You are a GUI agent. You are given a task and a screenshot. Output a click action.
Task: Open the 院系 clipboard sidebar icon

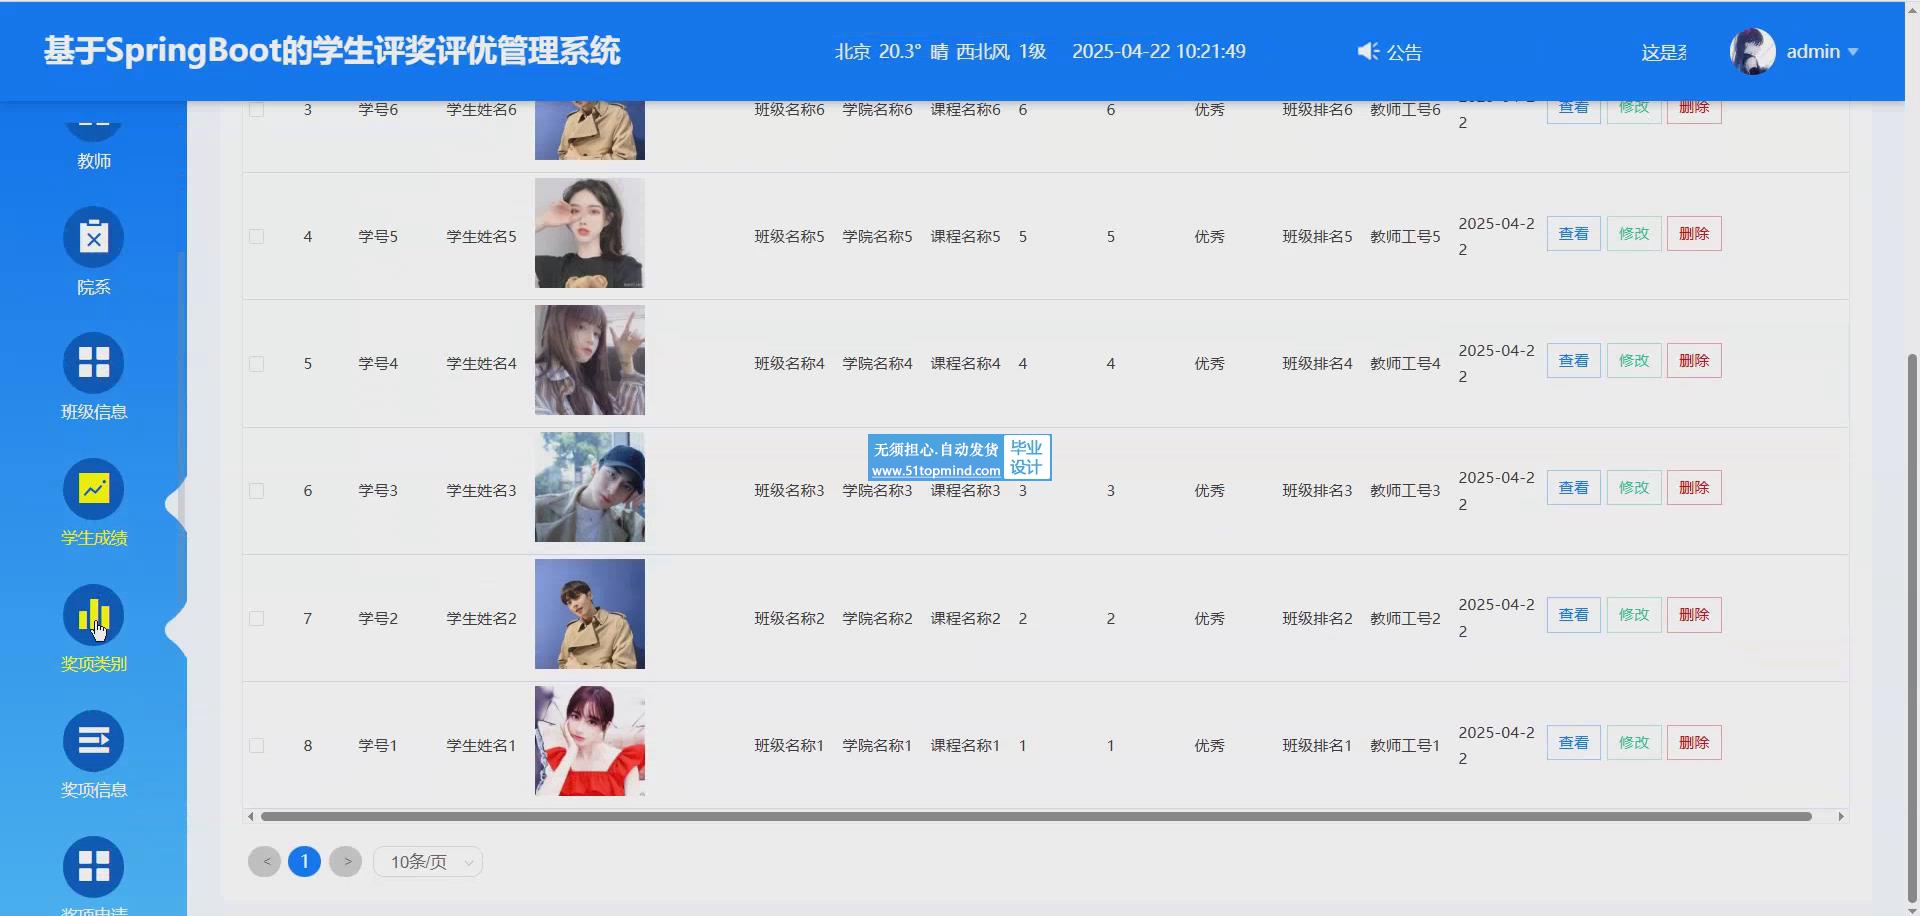[93, 238]
